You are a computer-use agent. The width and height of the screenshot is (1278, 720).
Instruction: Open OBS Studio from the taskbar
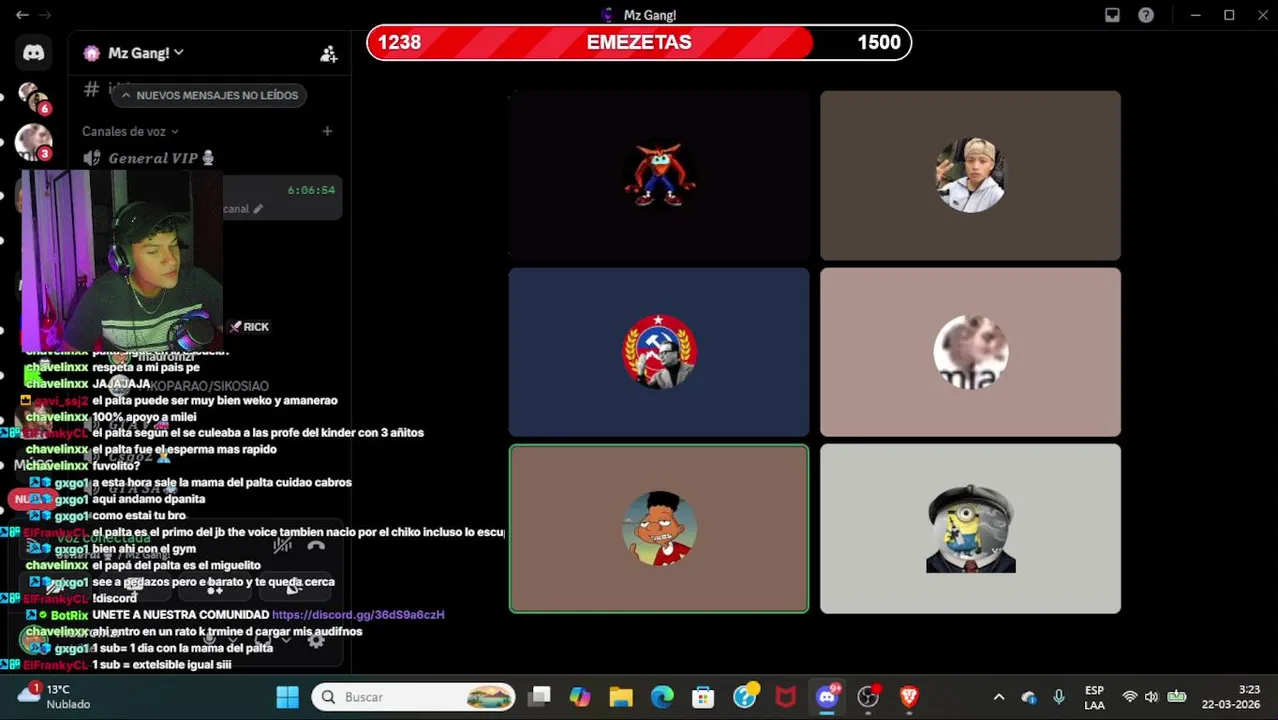pyautogui.click(x=868, y=697)
